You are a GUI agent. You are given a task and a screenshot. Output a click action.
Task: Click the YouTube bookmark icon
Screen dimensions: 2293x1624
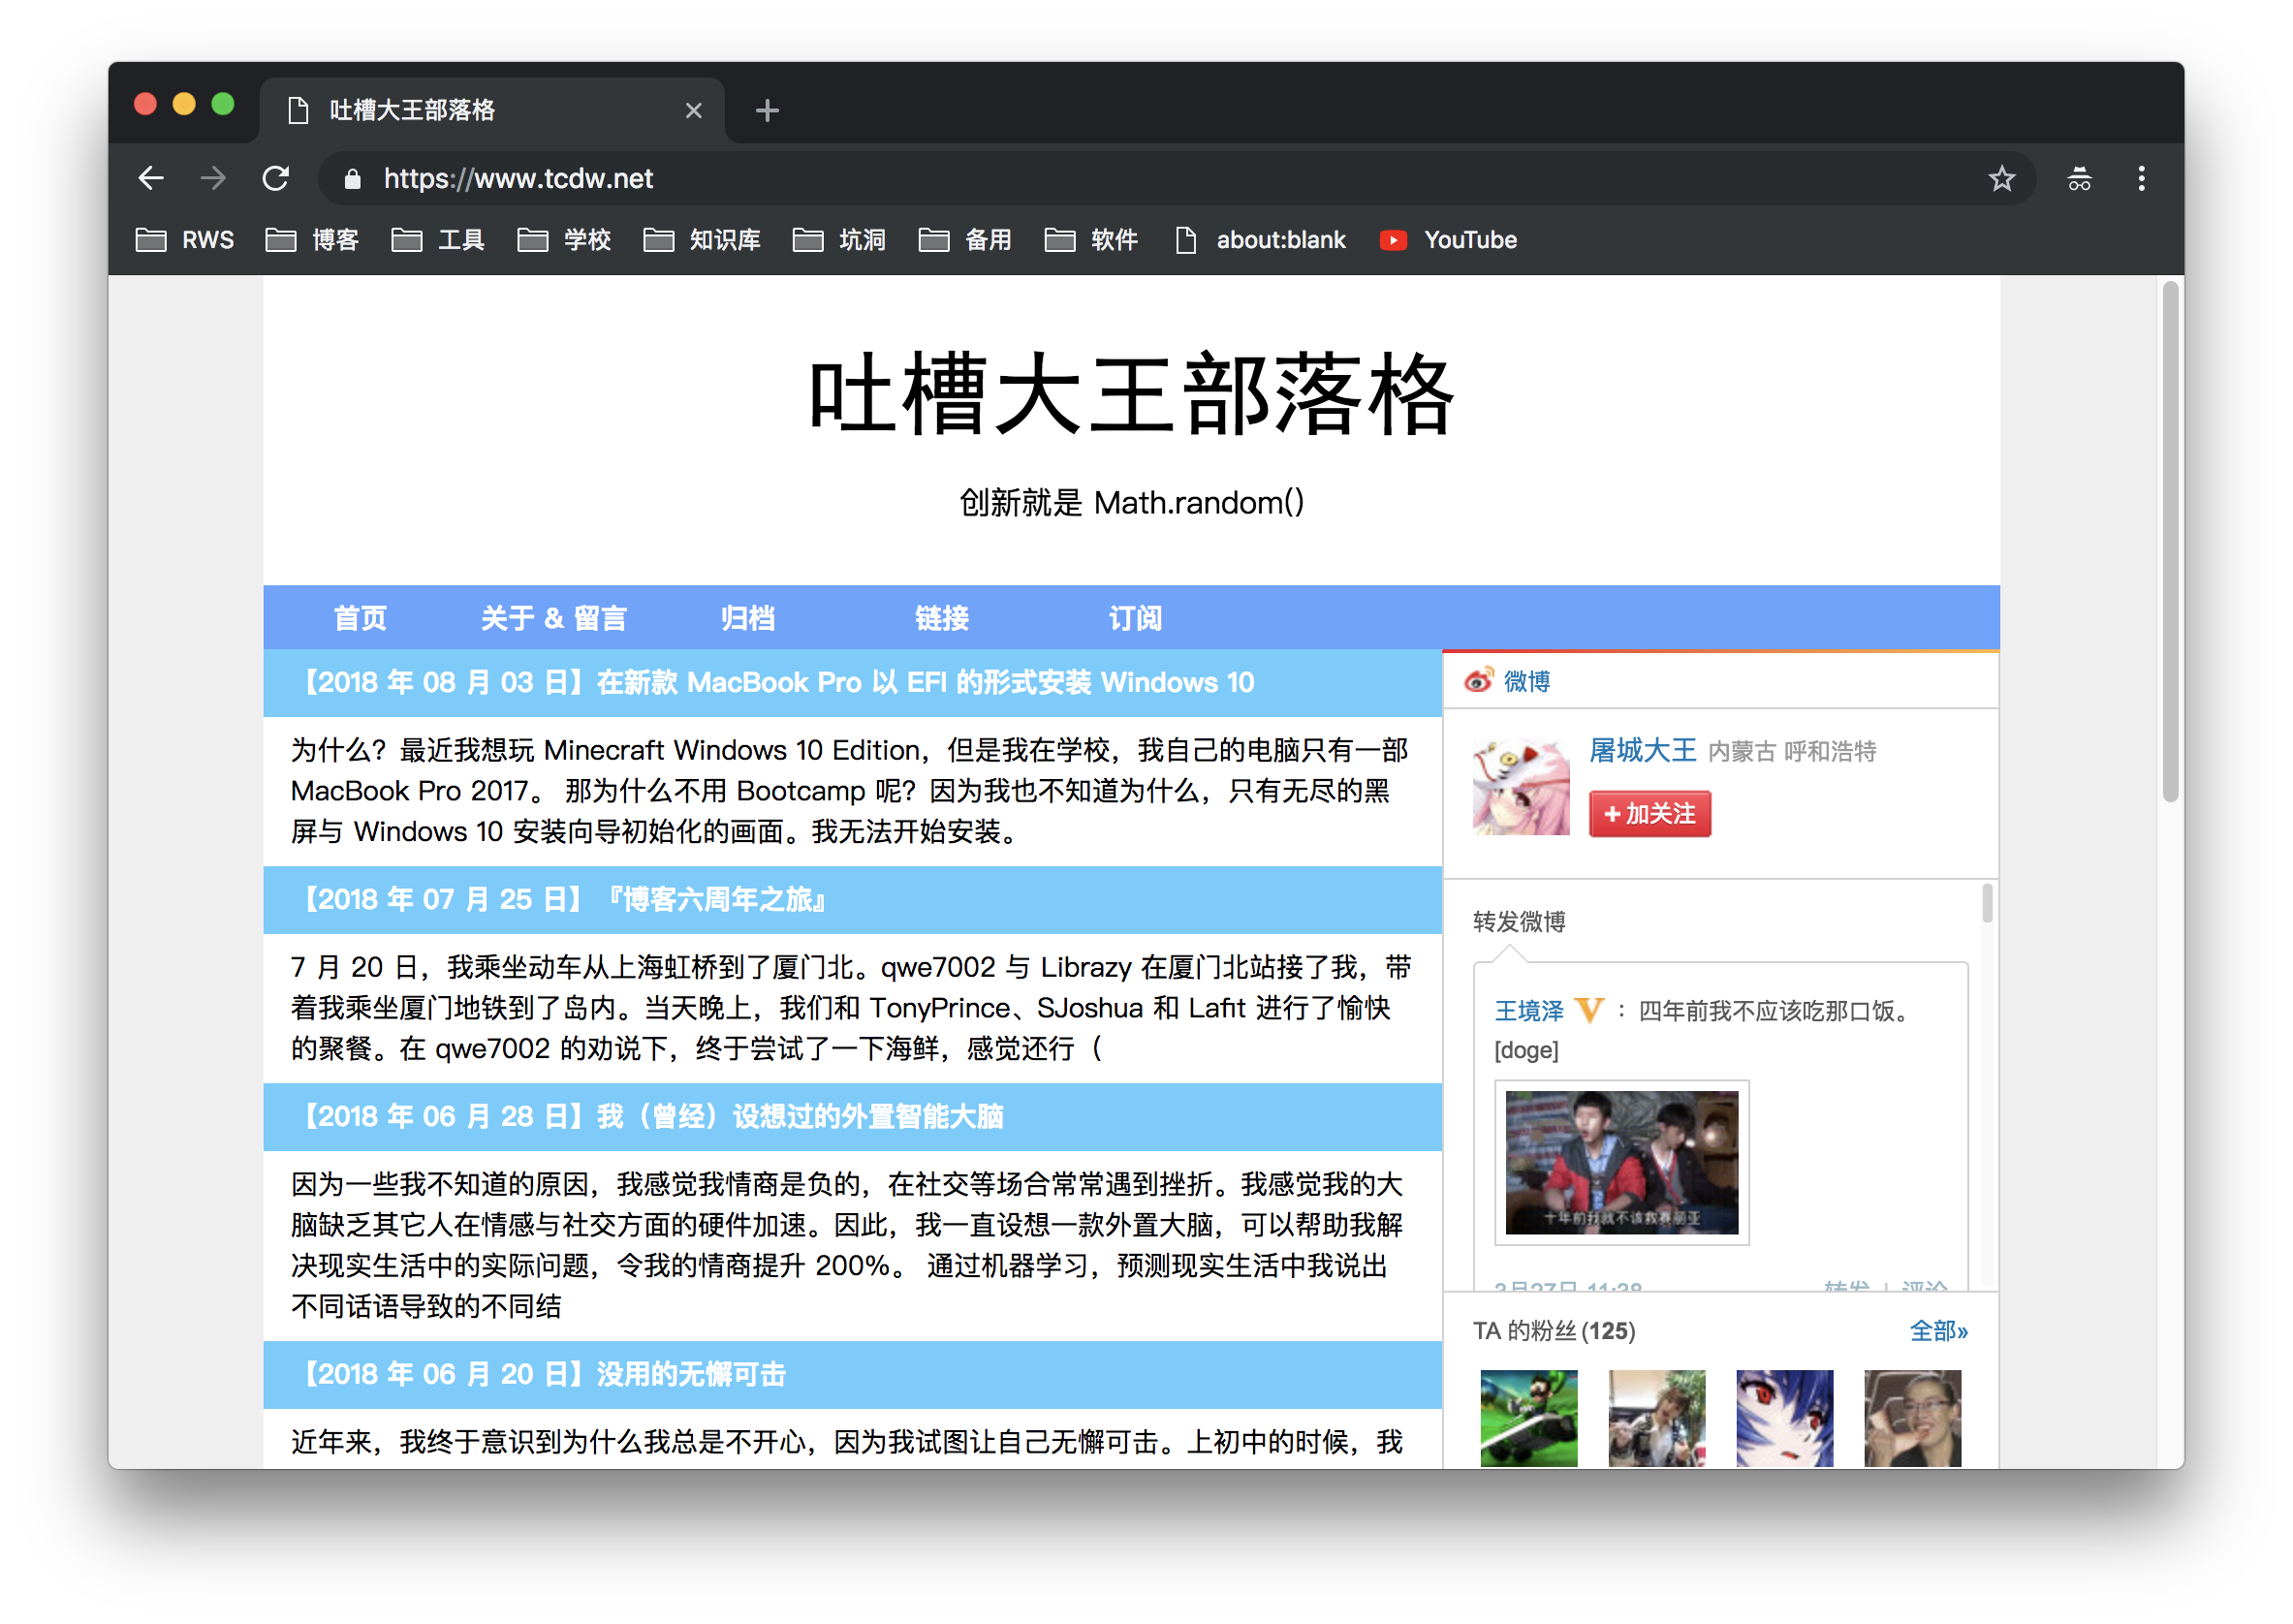click(1392, 240)
